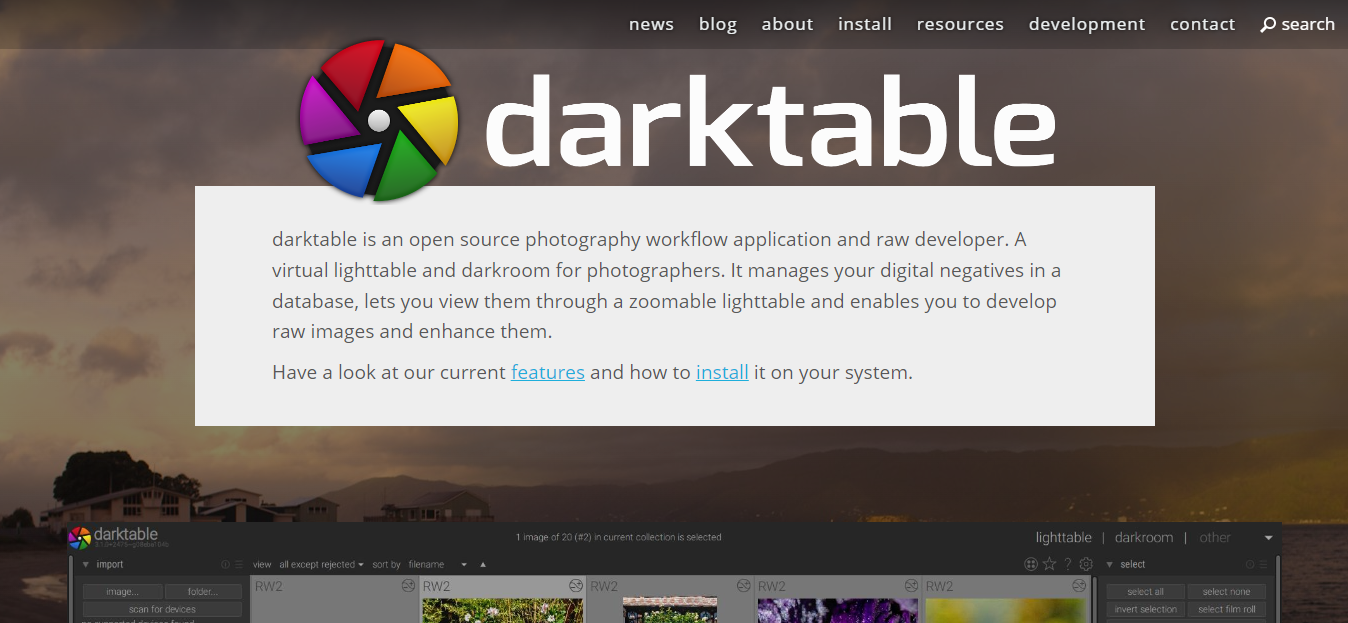
Task: Click the select film roll button
Action: 1226,609
